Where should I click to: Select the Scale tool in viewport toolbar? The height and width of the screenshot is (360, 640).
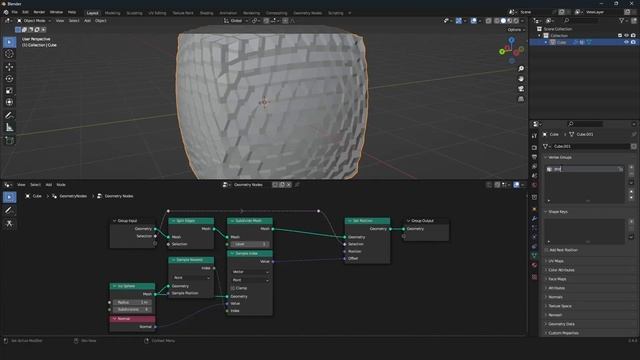[x=9, y=91]
